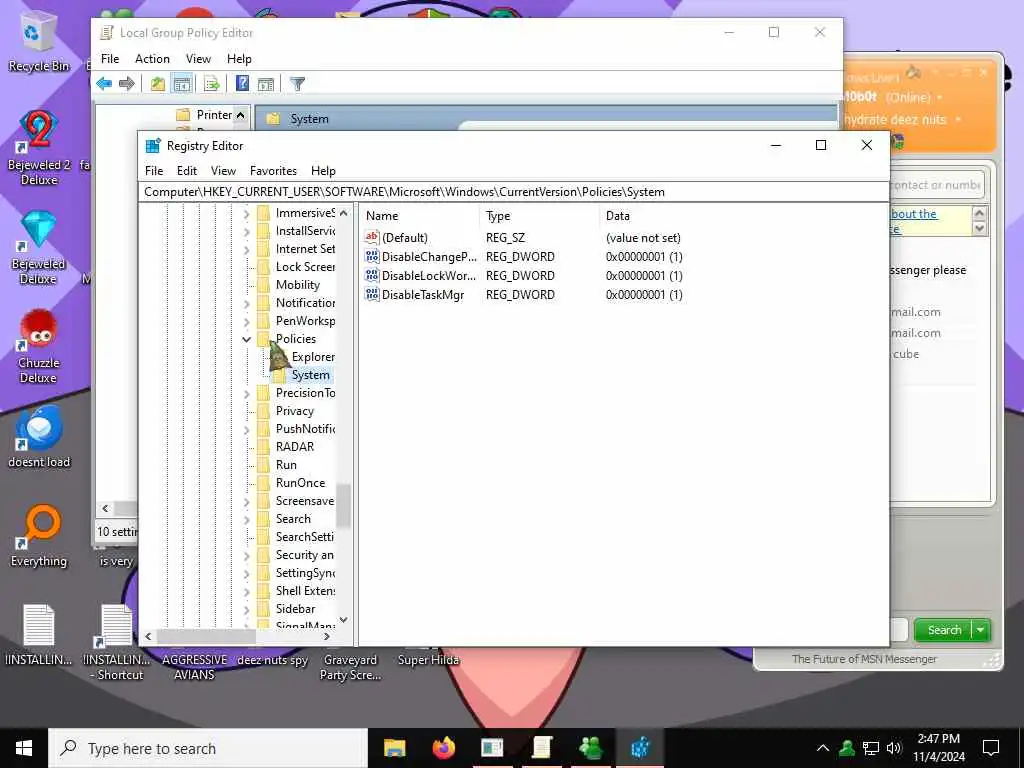Screen dimensions: 1024x768
Task: Open Firefox from taskbar
Action: (x=443, y=747)
